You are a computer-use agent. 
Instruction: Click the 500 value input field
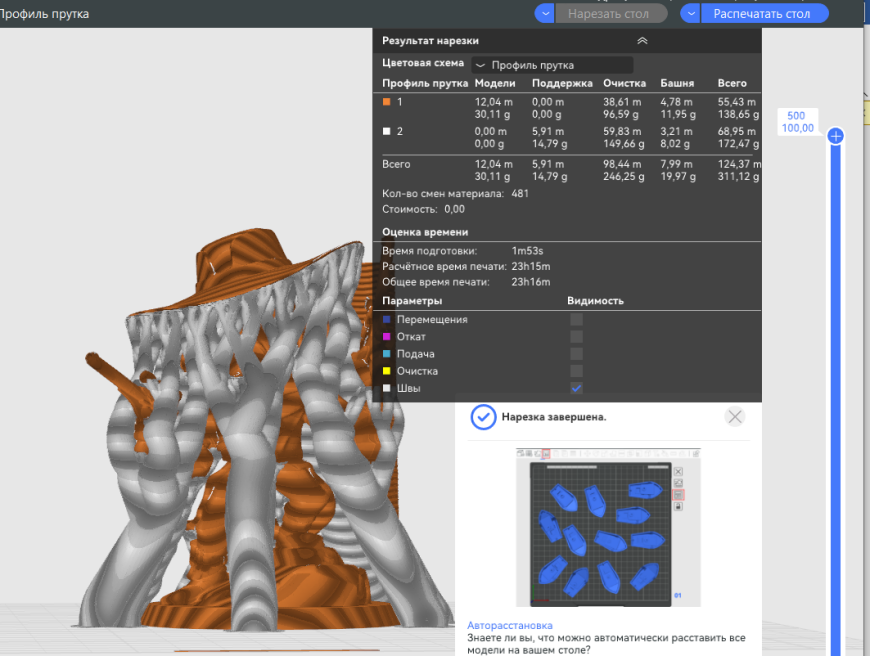(x=795, y=116)
